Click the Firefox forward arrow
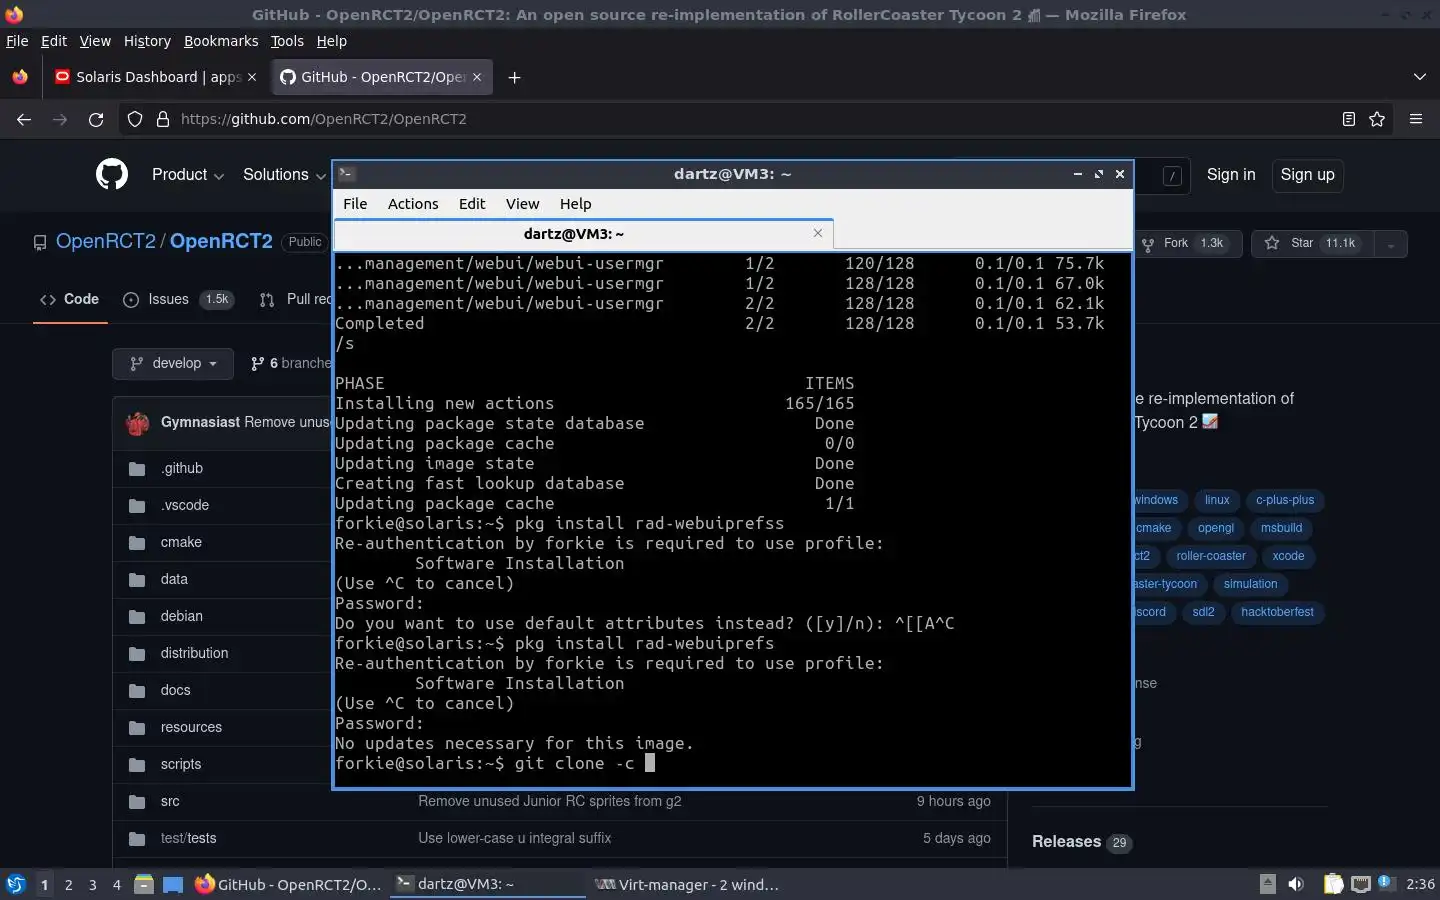 (x=60, y=119)
